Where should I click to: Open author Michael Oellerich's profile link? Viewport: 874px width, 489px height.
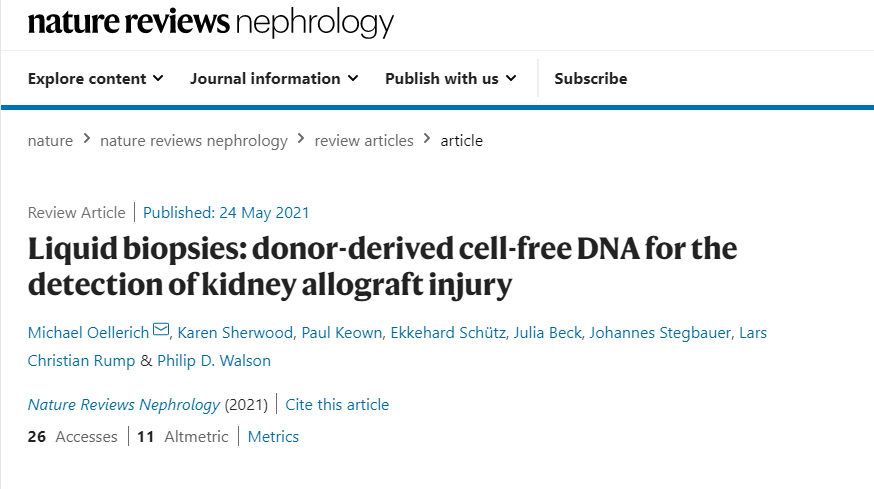[x=88, y=332]
